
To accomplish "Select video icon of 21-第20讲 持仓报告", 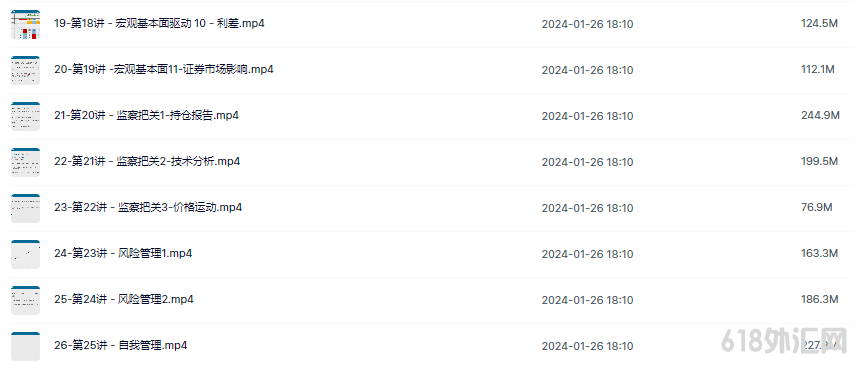I will [x=26, y=116].
